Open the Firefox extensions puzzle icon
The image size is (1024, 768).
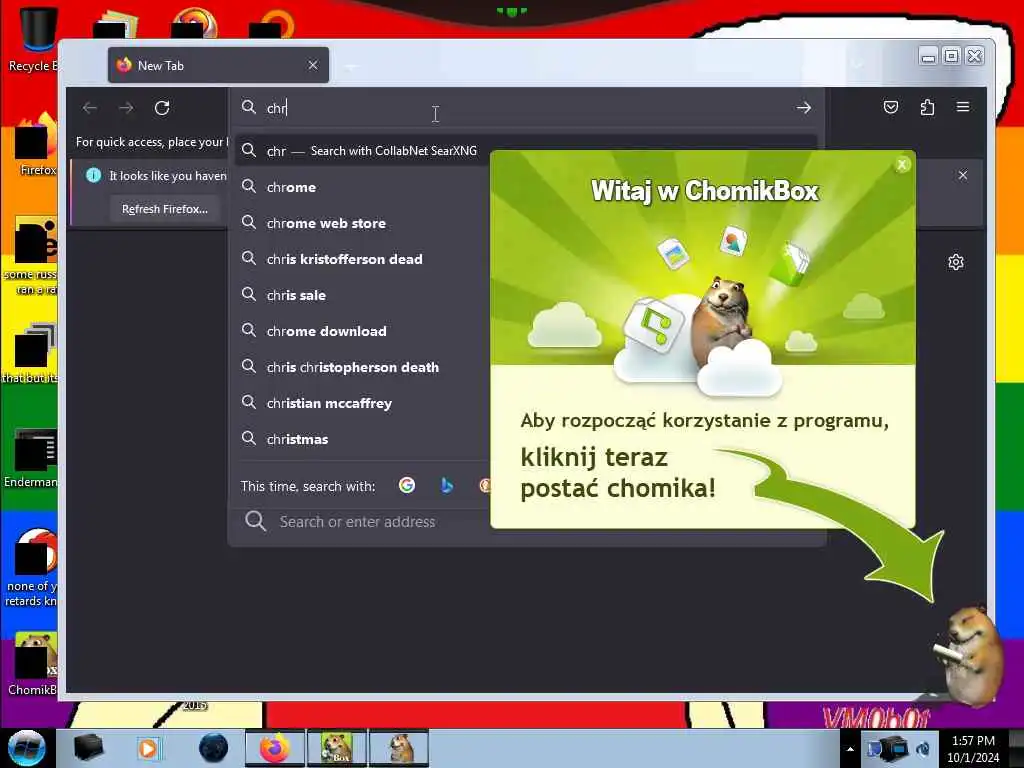pos(927,107)
